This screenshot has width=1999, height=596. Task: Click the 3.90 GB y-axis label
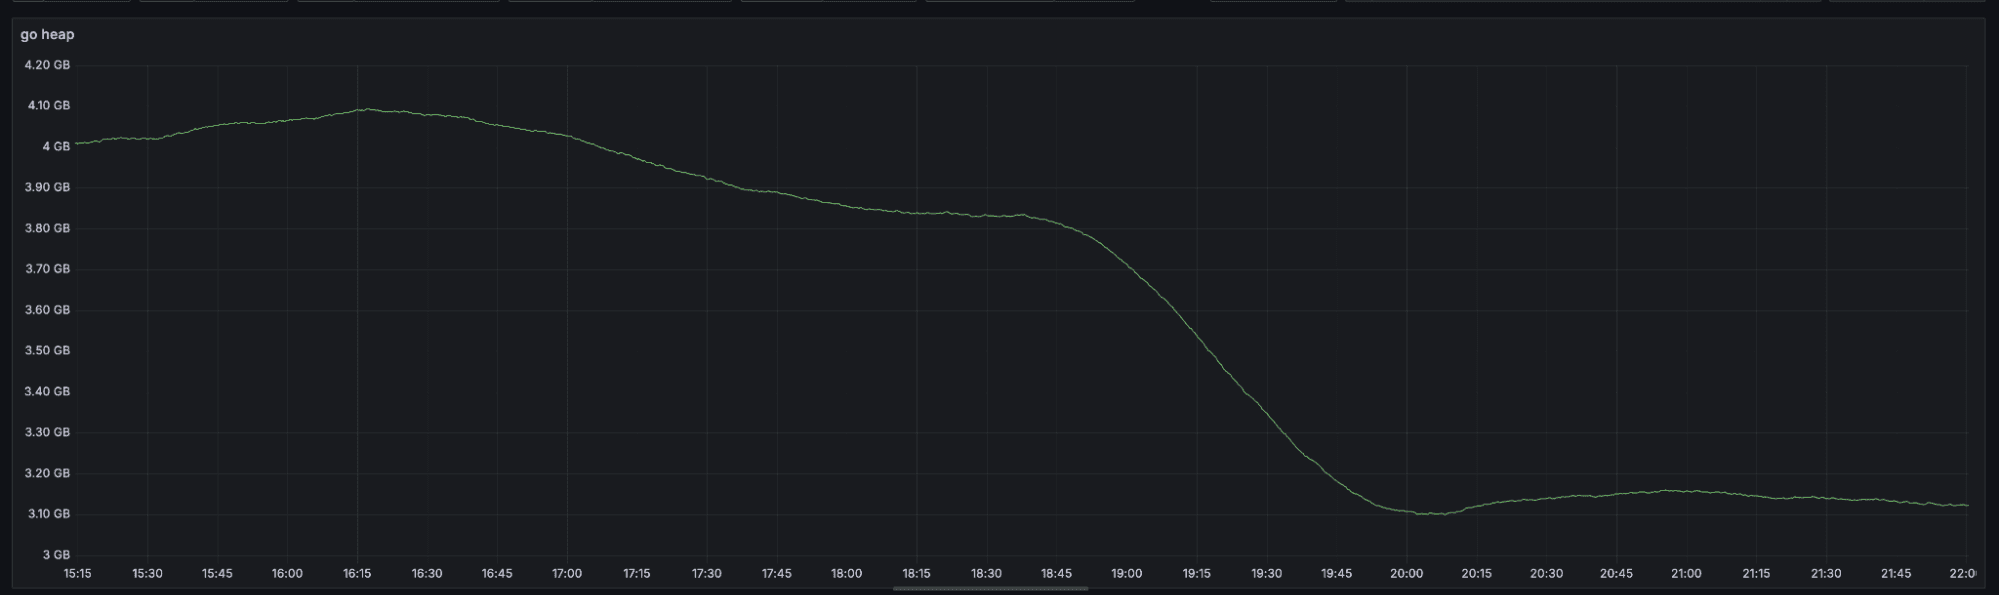point(47,187)
